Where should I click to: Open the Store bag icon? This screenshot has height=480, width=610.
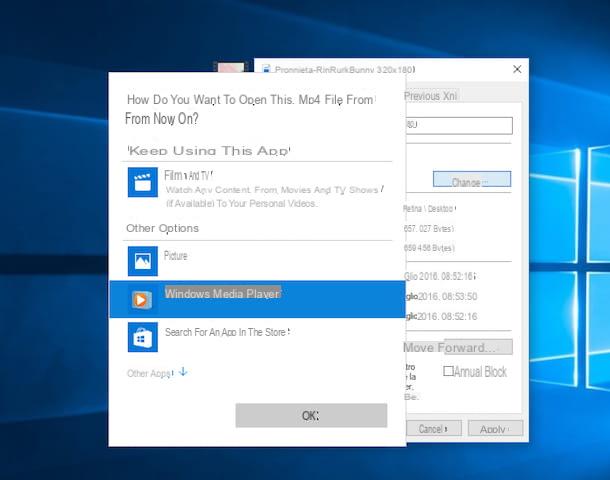pos(143,337)
